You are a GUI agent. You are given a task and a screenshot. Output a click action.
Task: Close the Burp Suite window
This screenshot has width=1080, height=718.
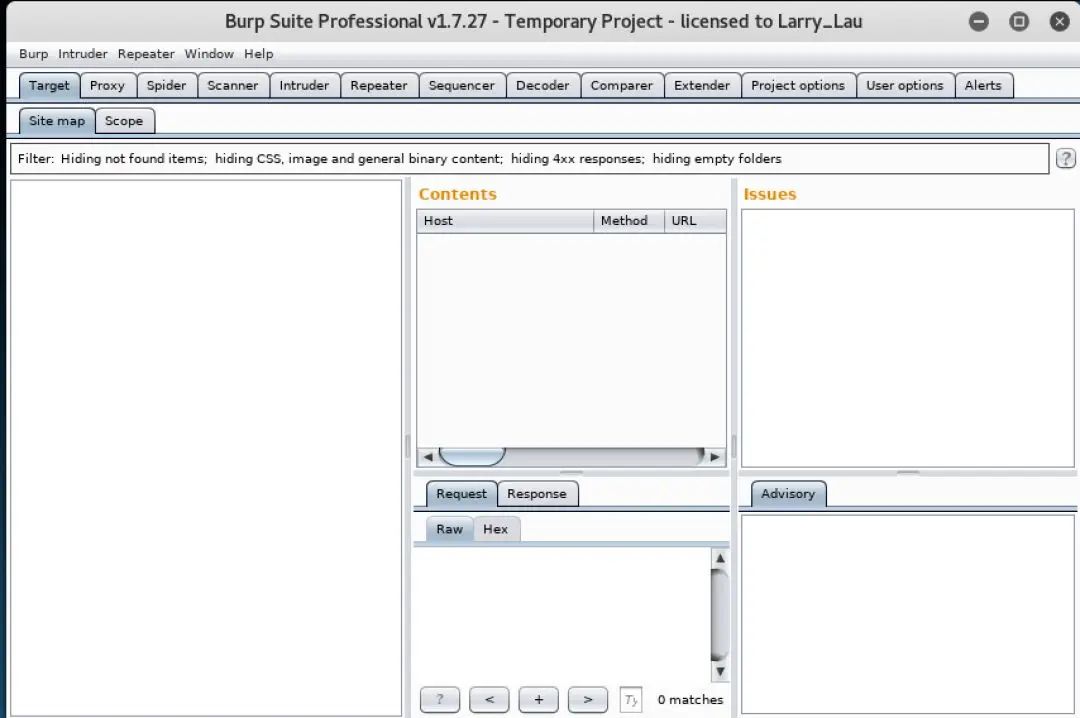pos(1059,21)
